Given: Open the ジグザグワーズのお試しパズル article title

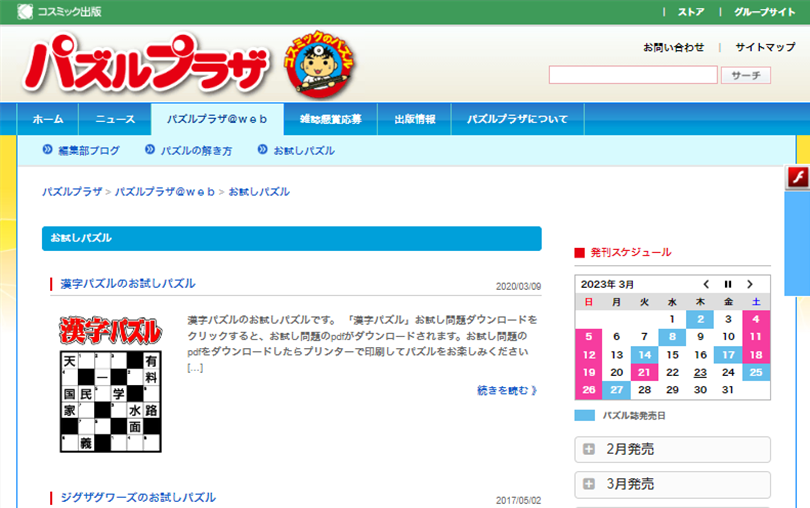Looking at the screenshot, I should pyautogui.click(x=138, y=498).
